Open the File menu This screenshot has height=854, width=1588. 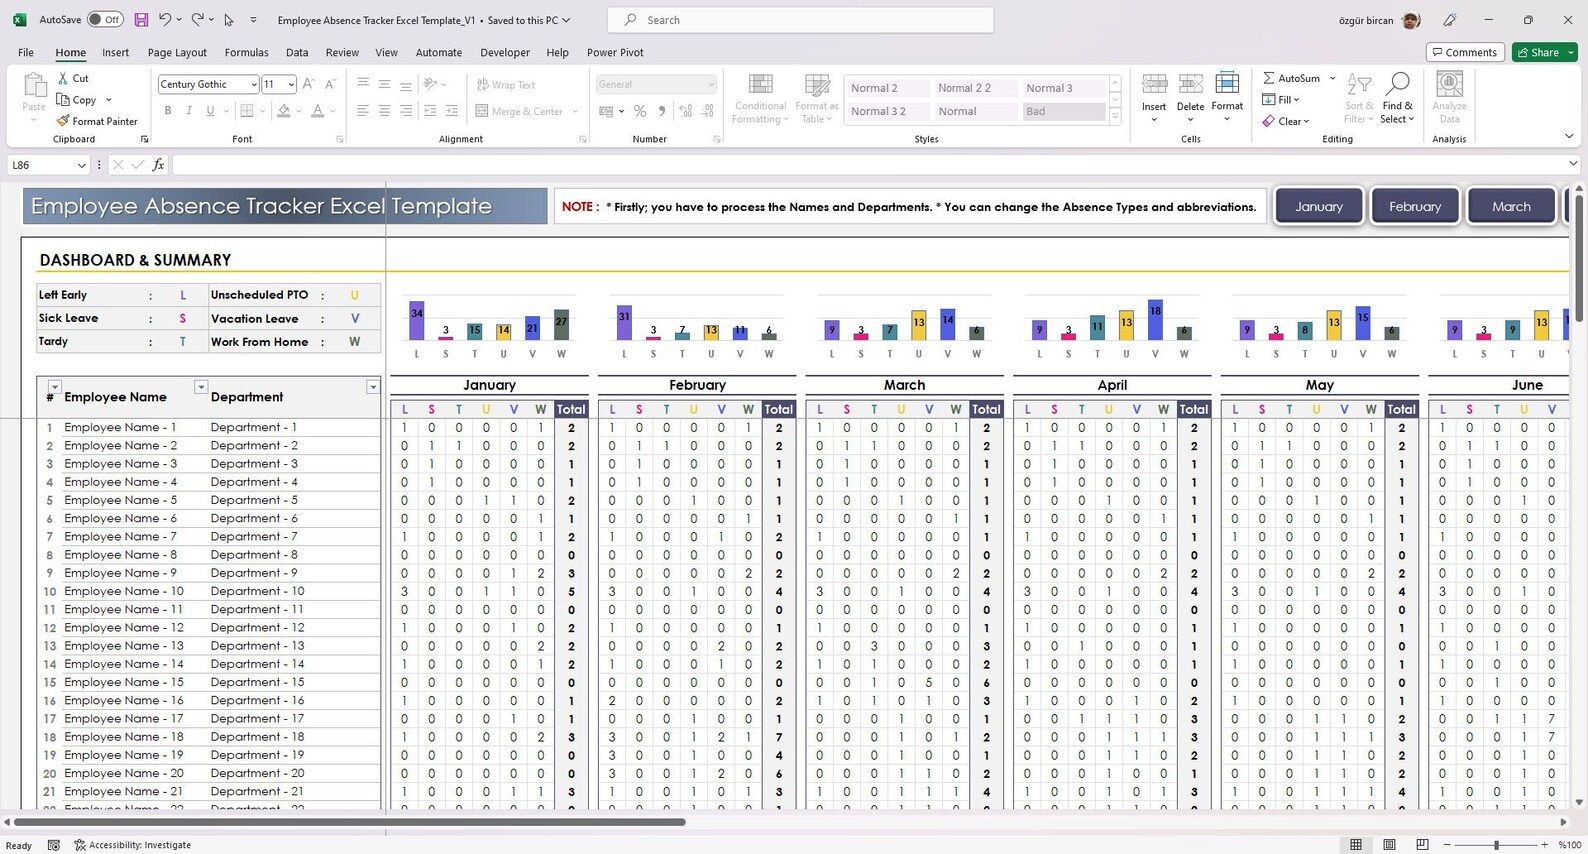point(26,53)
